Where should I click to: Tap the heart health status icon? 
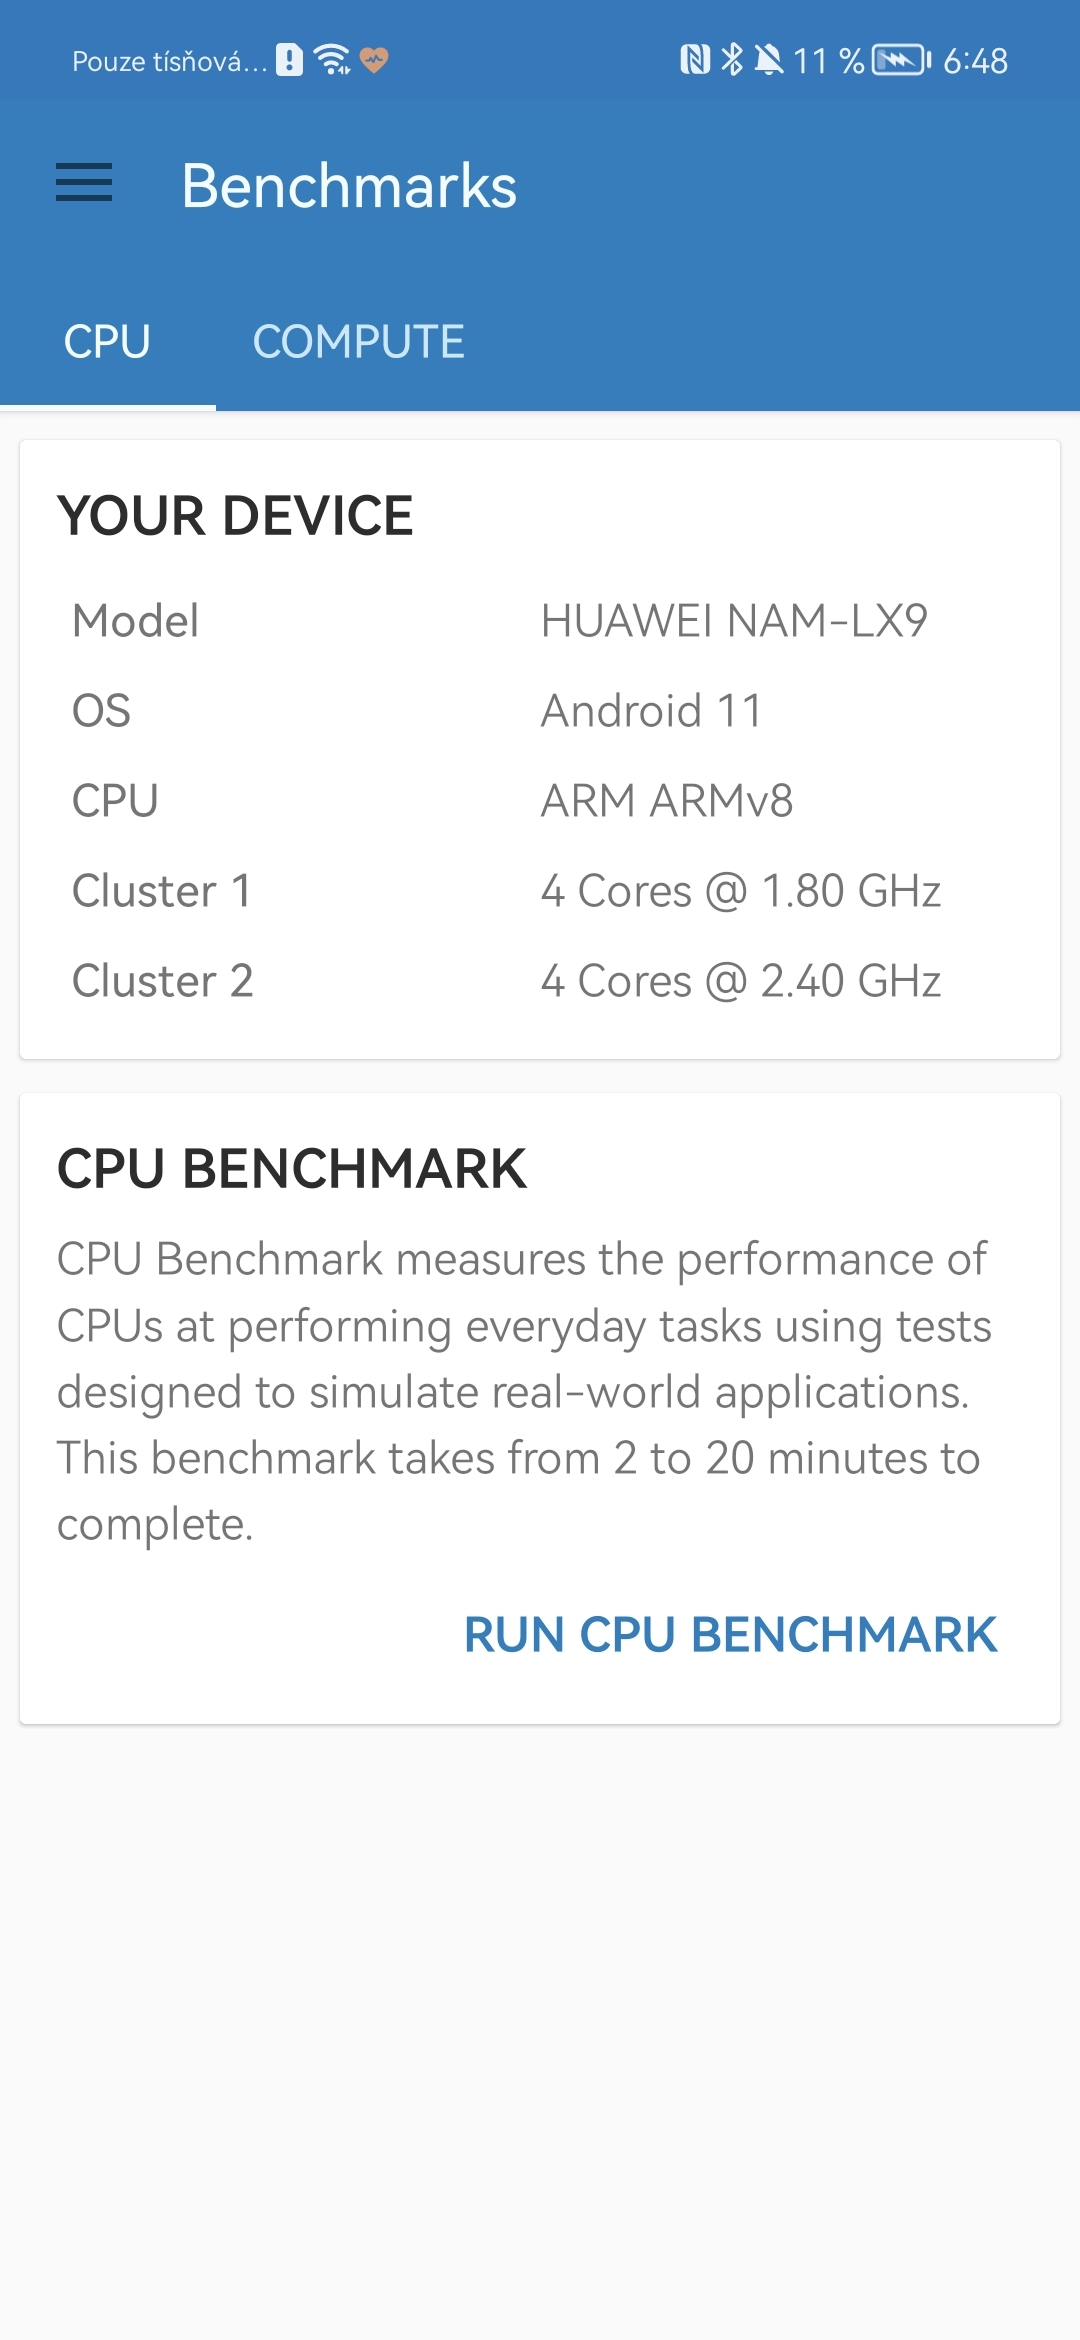(374, 60)
